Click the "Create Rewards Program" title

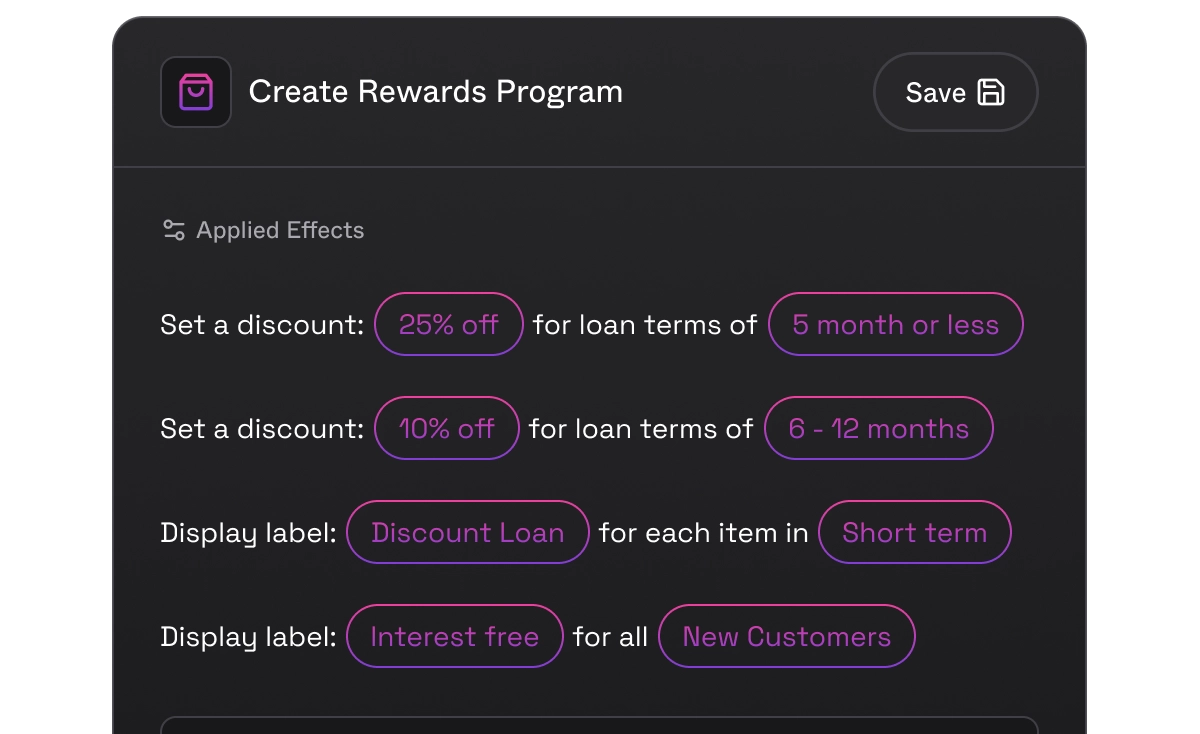click(435, 92)
